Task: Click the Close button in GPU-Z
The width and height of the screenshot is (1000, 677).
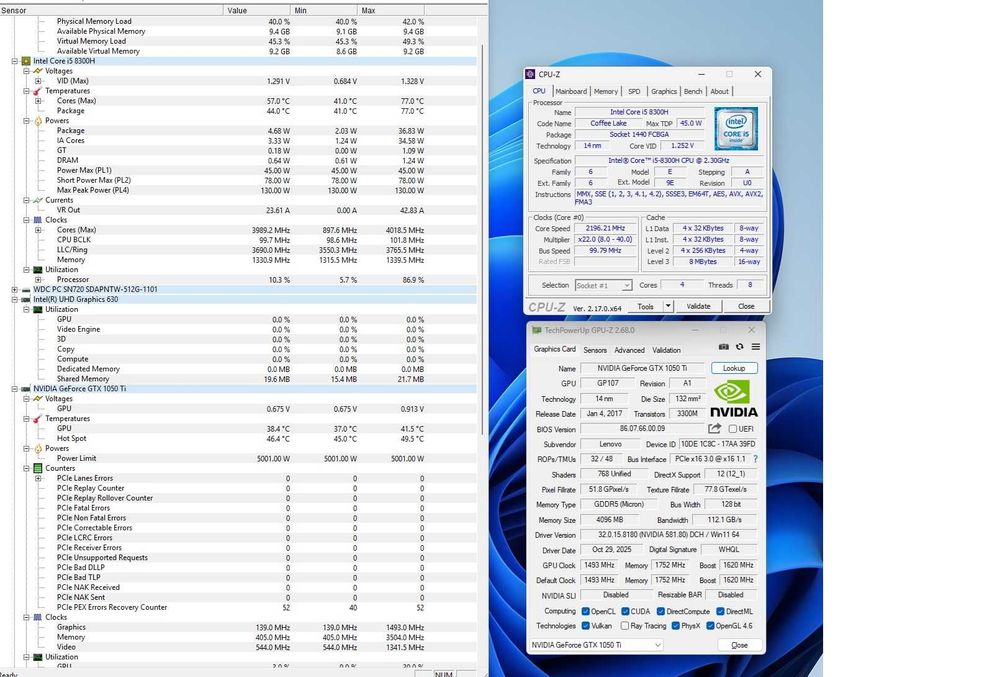Action: click(739, 645)
